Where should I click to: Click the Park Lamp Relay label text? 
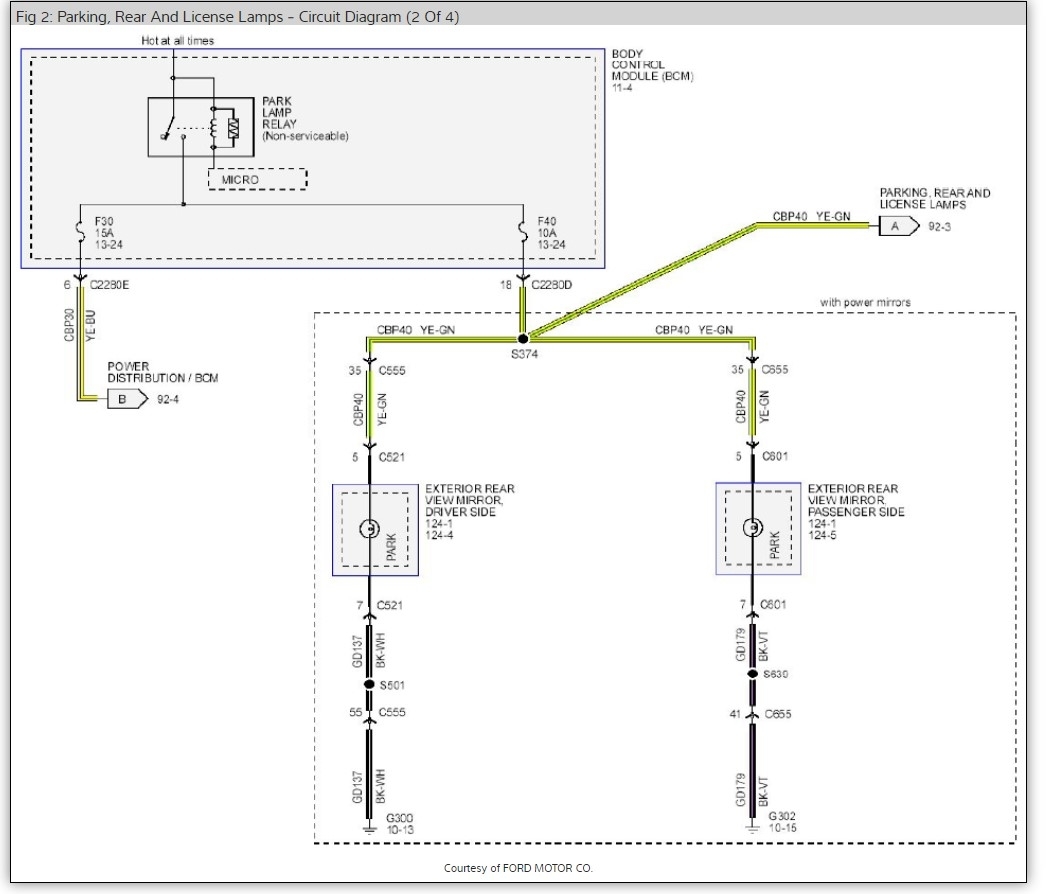coord(305,119)
